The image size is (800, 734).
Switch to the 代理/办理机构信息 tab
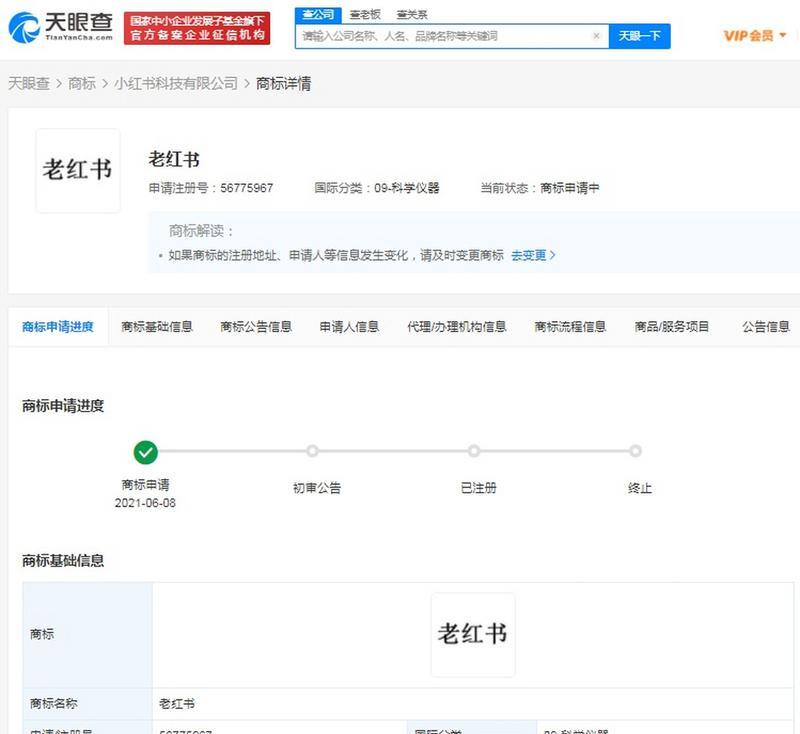(x=456, y=327)
